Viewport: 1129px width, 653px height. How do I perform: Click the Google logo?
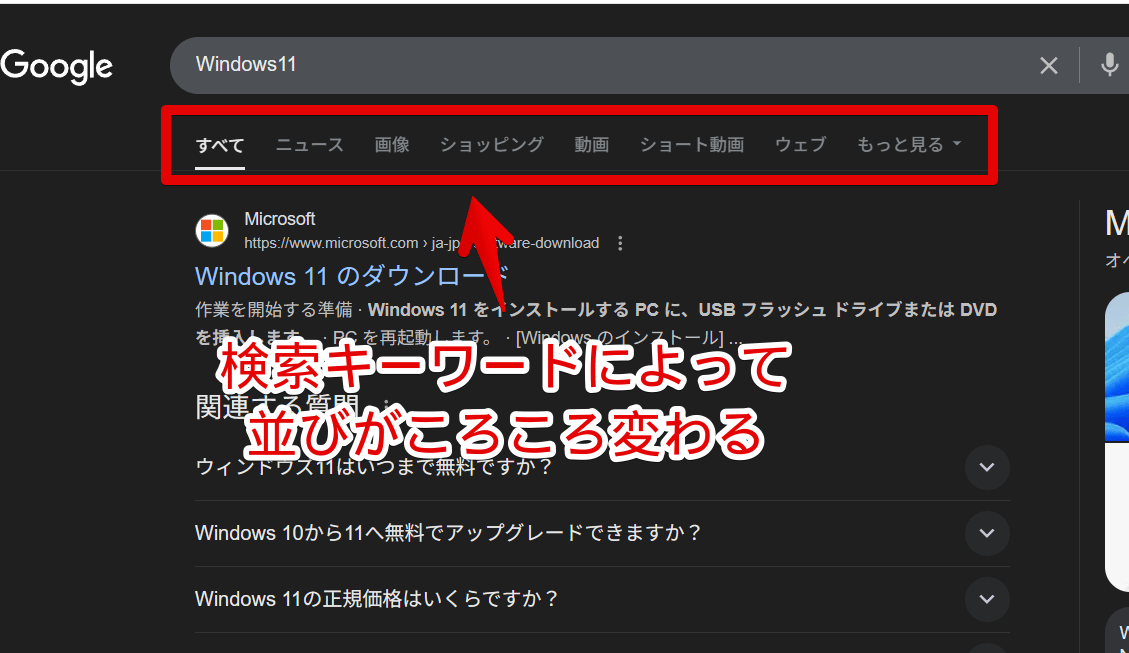57,66
